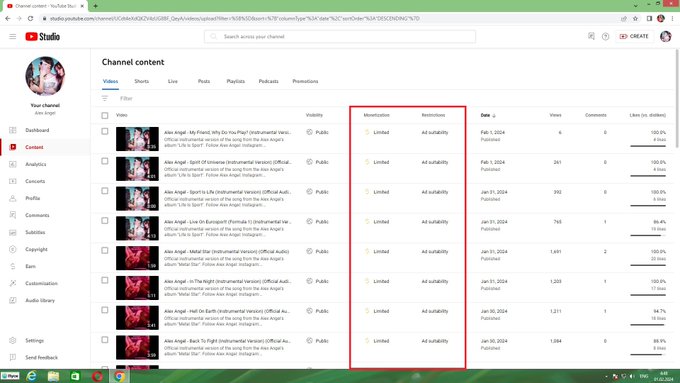680x383 pixels.
Task: Open the hamburger navigation menu
Action: click(x=13, y=36)
